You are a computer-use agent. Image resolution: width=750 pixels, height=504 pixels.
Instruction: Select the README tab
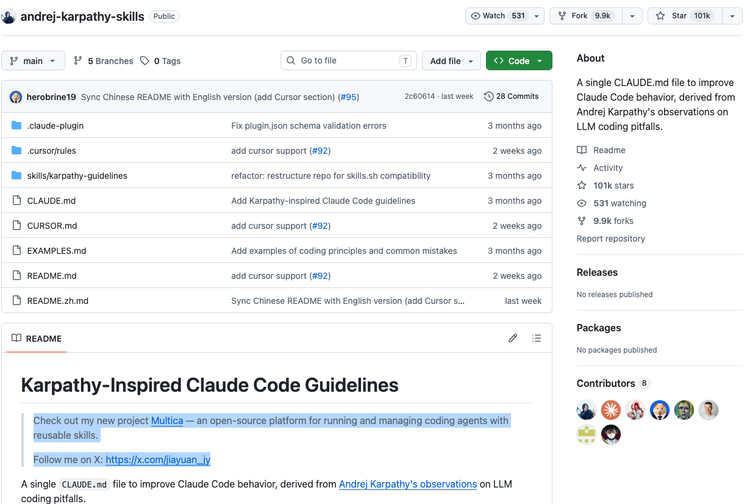(x=37, y=339)
